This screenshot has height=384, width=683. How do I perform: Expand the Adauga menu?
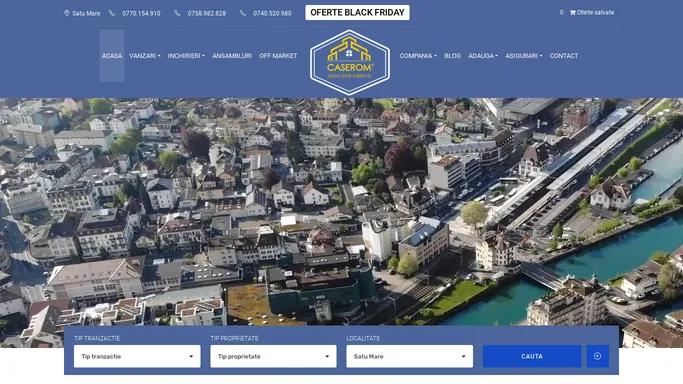click(483, 56)
